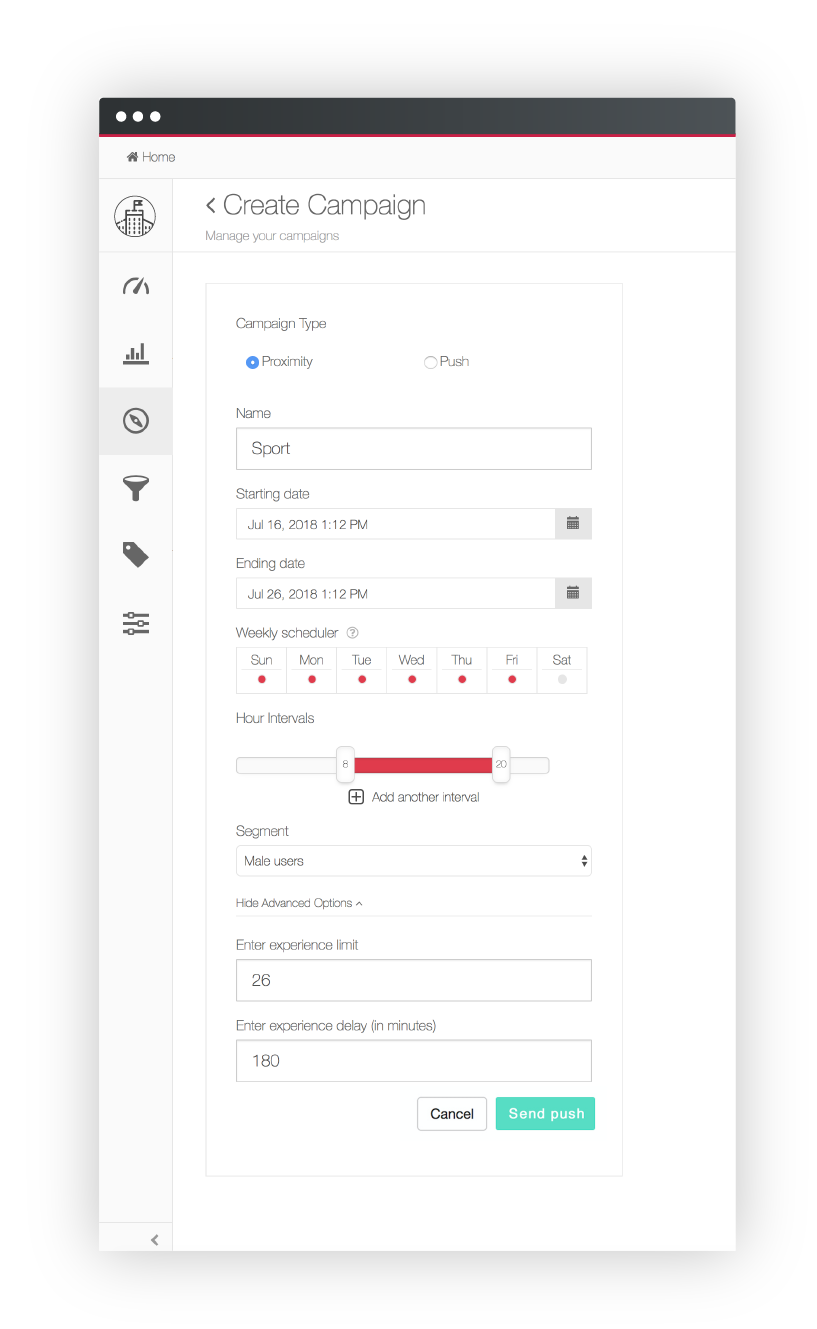Select the bar chart analytics icon
817x1329 pixels.
pos(136,354)
